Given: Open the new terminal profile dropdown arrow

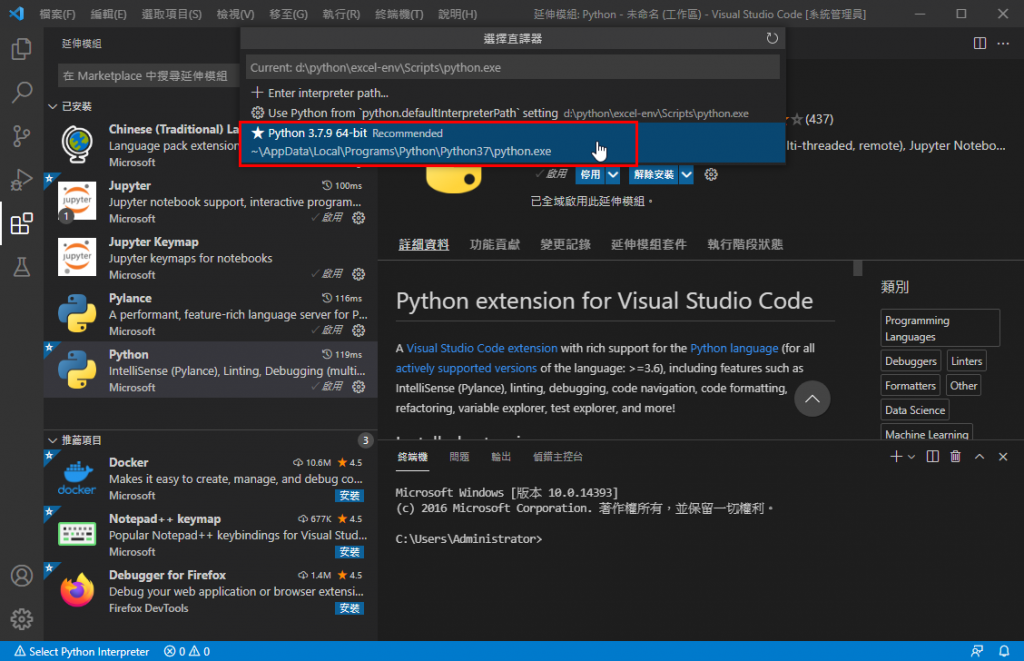Looking at the screenshot, I should click(x=912, y=457).
